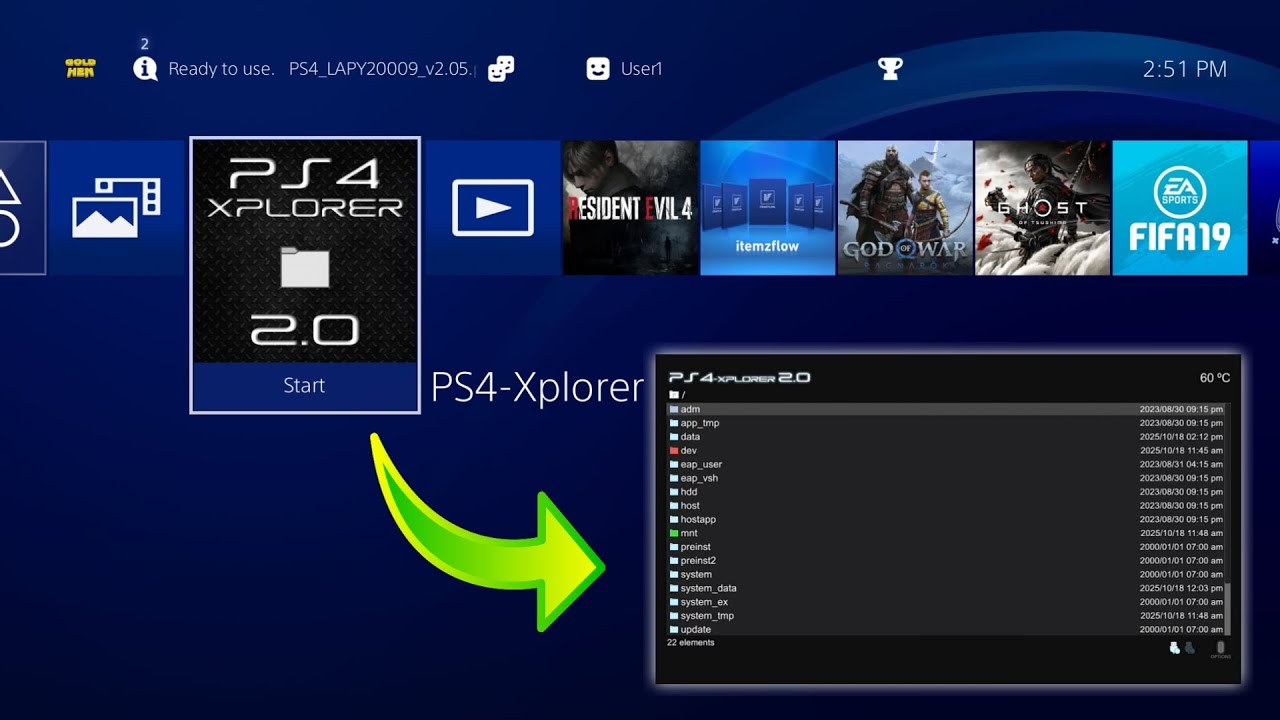The height and width of the screenshot is (720, 1280).
Task: Select the data folder row
Action: pyautogui.click(x=945, y=437)
